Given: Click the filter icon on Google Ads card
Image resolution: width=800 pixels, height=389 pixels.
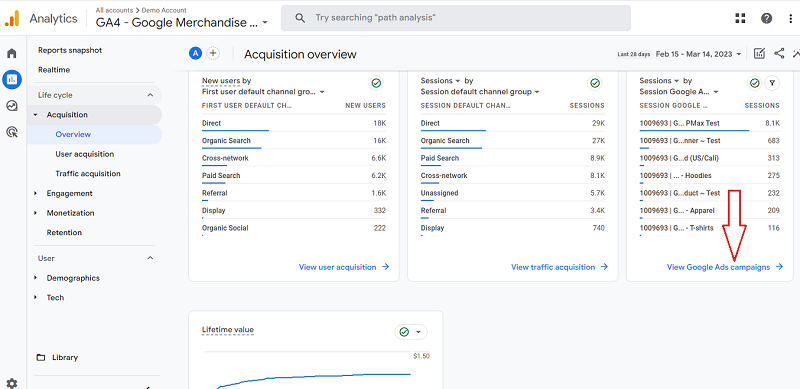Looking at the screenshot, I should [772, 83].
